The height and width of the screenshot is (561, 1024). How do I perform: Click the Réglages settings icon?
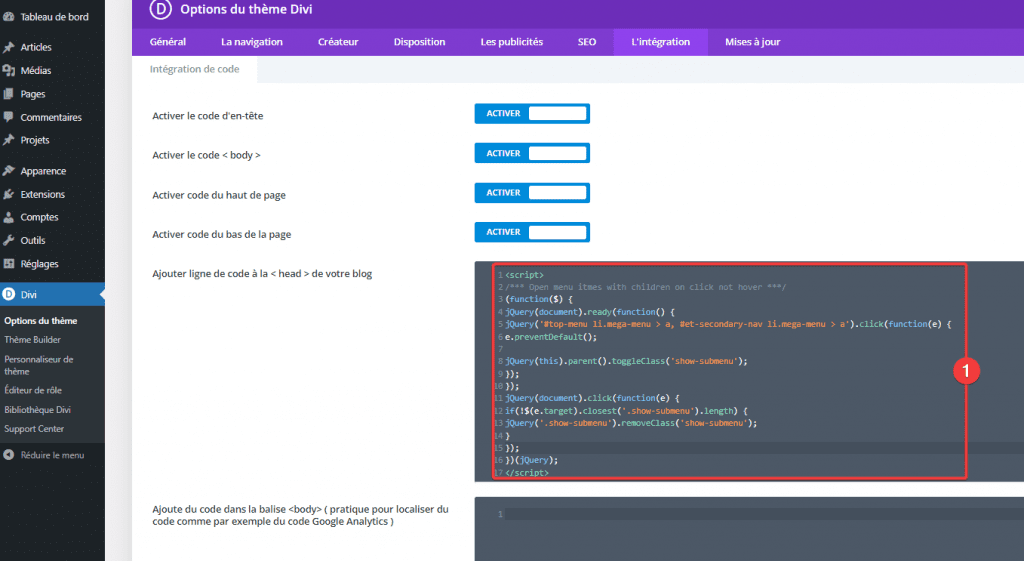8,264
